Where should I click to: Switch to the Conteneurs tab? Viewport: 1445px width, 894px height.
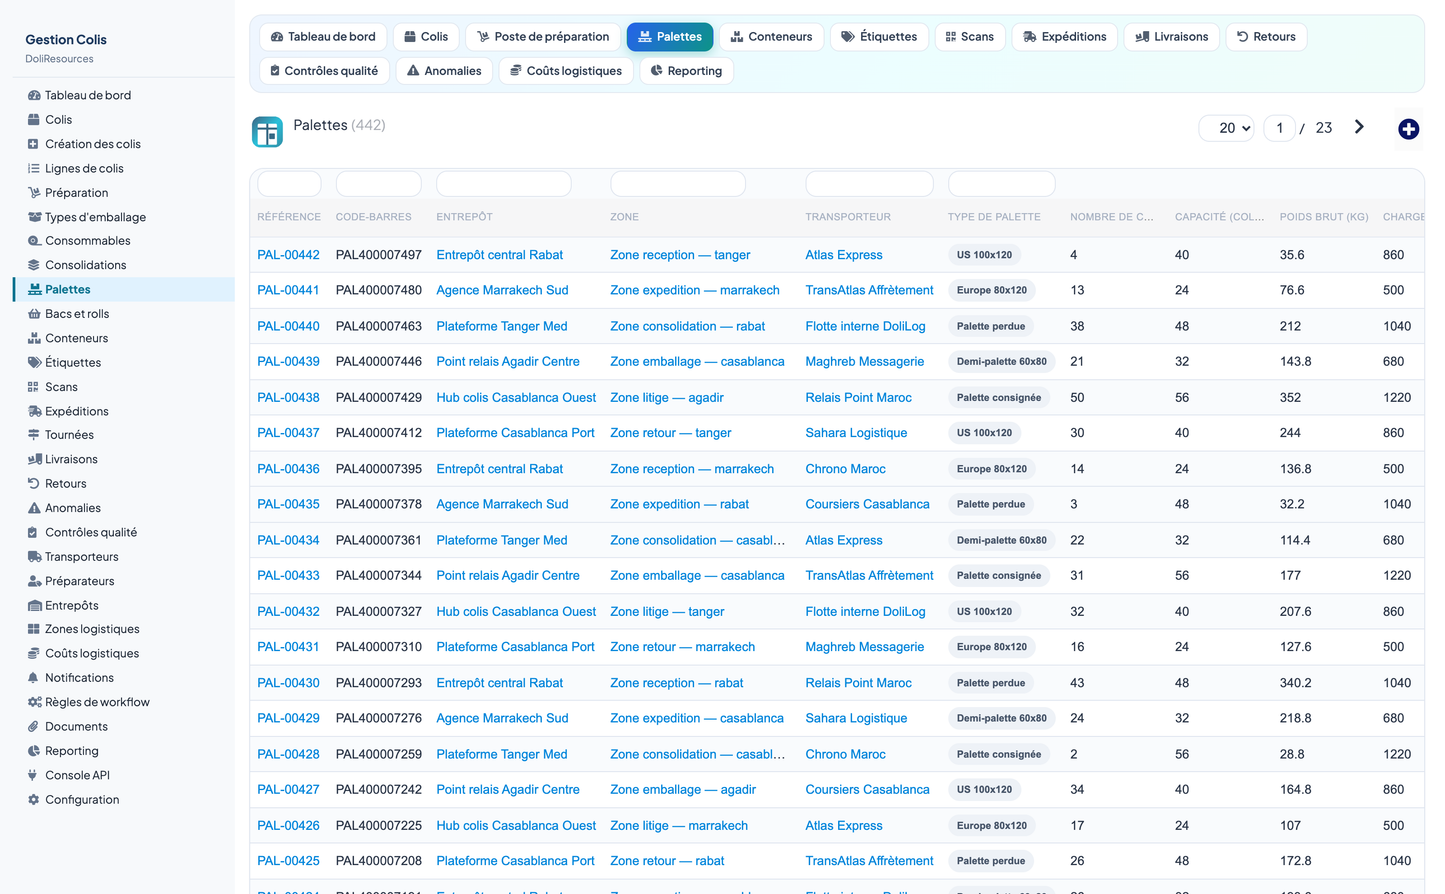tap(770, 37)
